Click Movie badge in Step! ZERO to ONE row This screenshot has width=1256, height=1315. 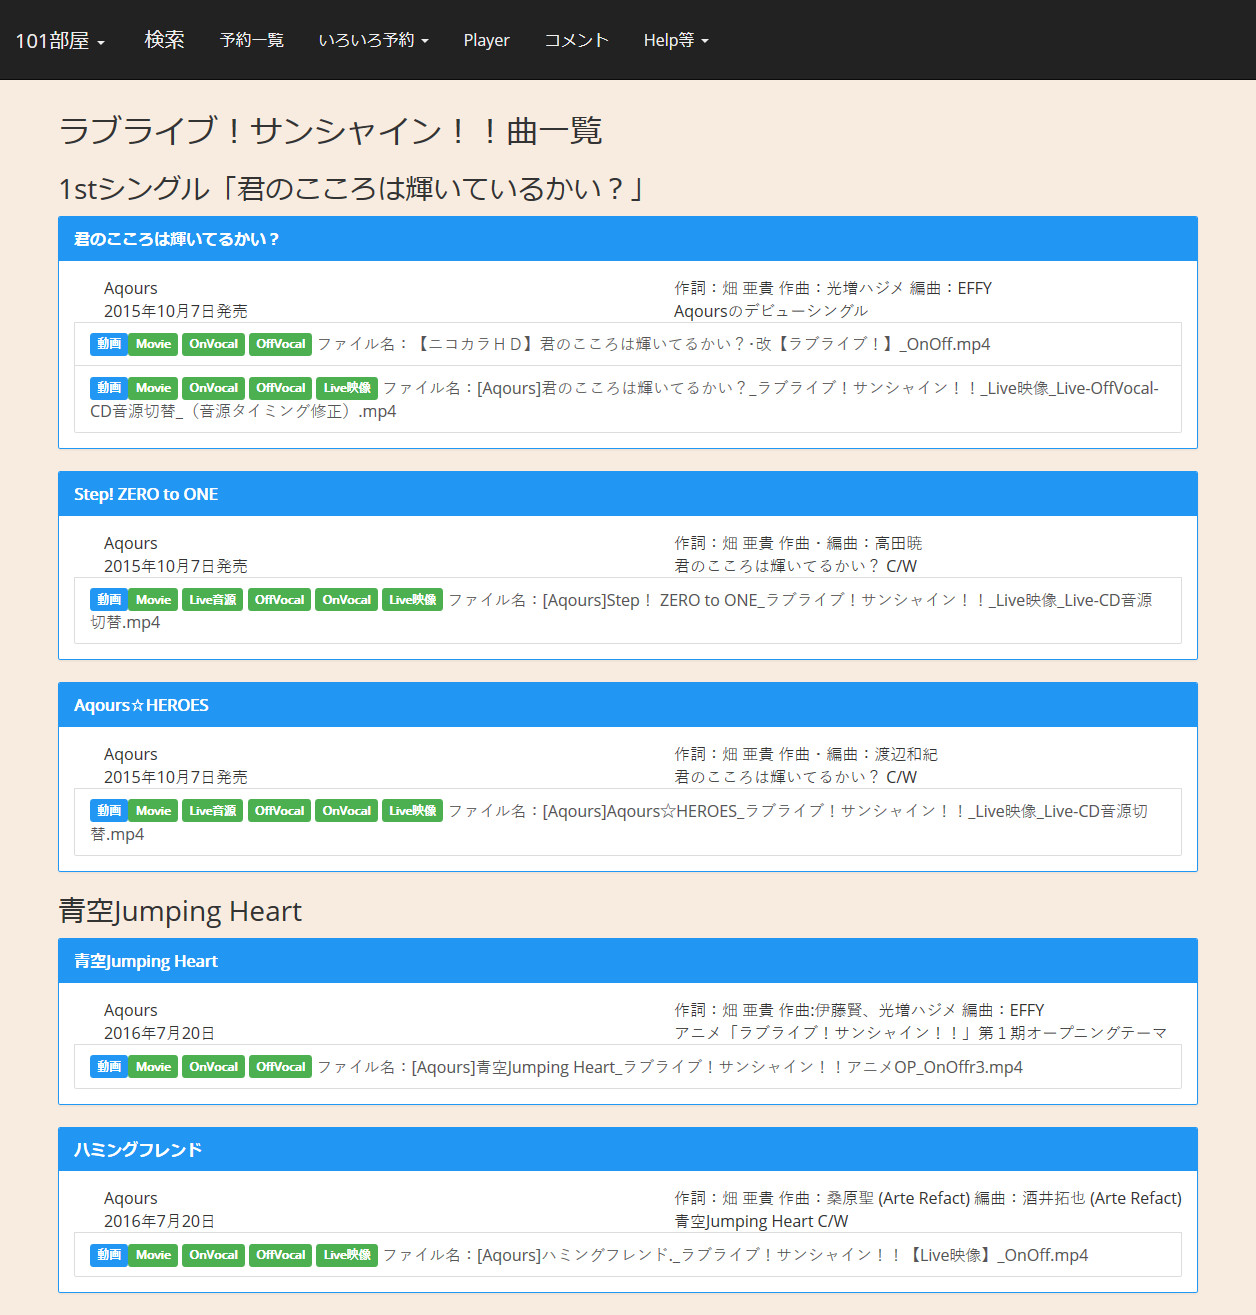(x=153, y=600)
